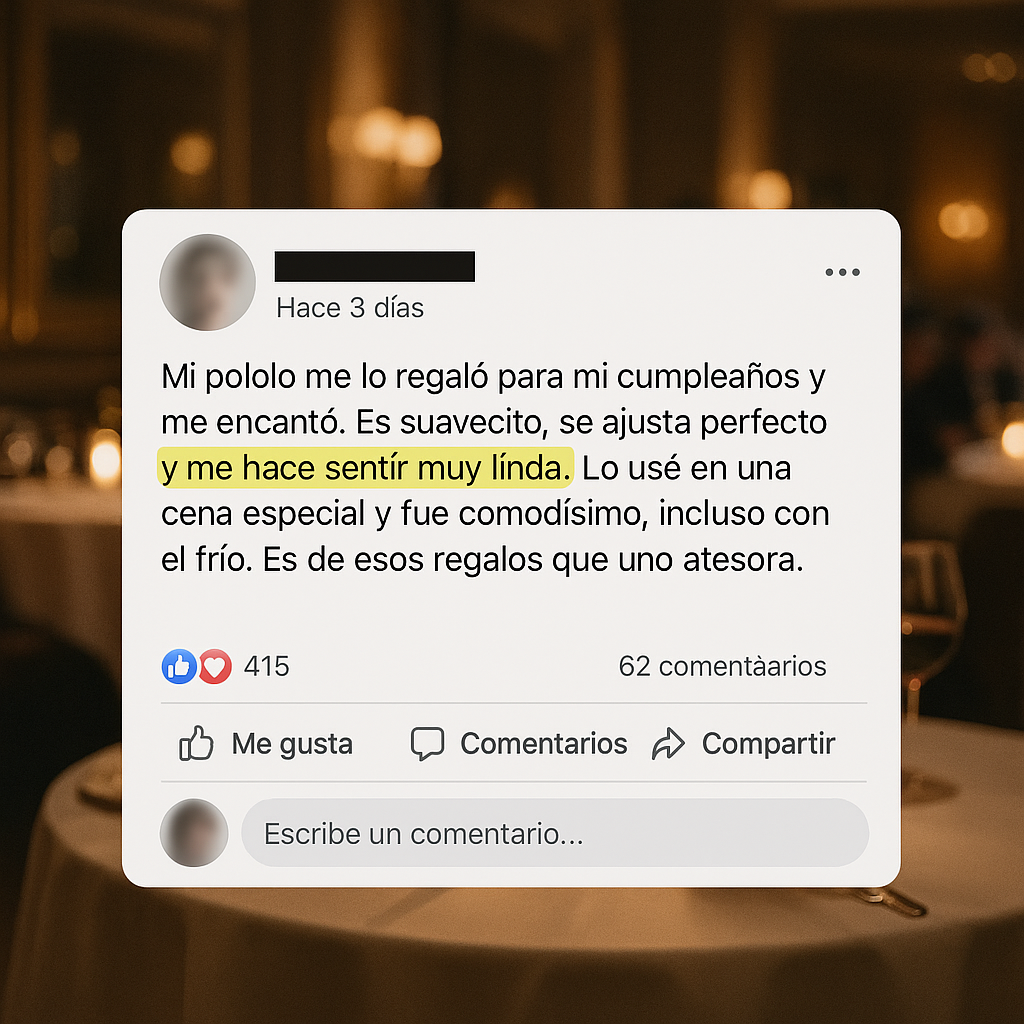Click the "Me gusta" text label
Image resolution: width=1024 pixels, height=1024 pixels.
(x=292, y=744)
